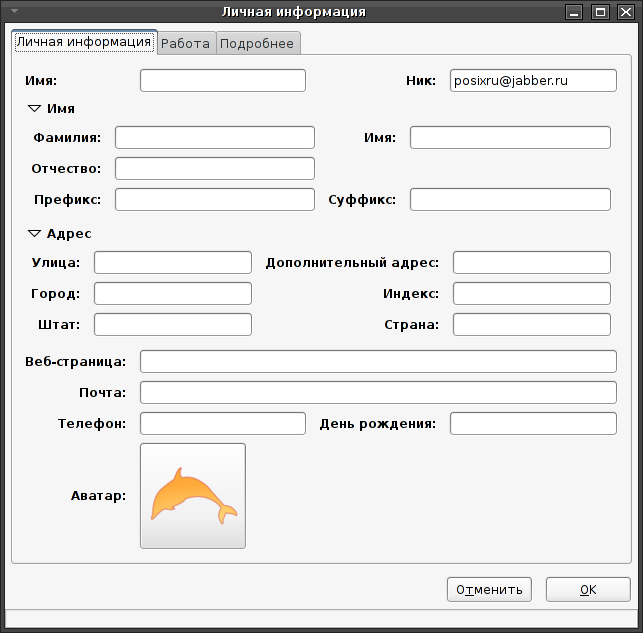Click the Отменить button
Screen dimensions: 643x633
pyautogui.click(x=489, y=590)
